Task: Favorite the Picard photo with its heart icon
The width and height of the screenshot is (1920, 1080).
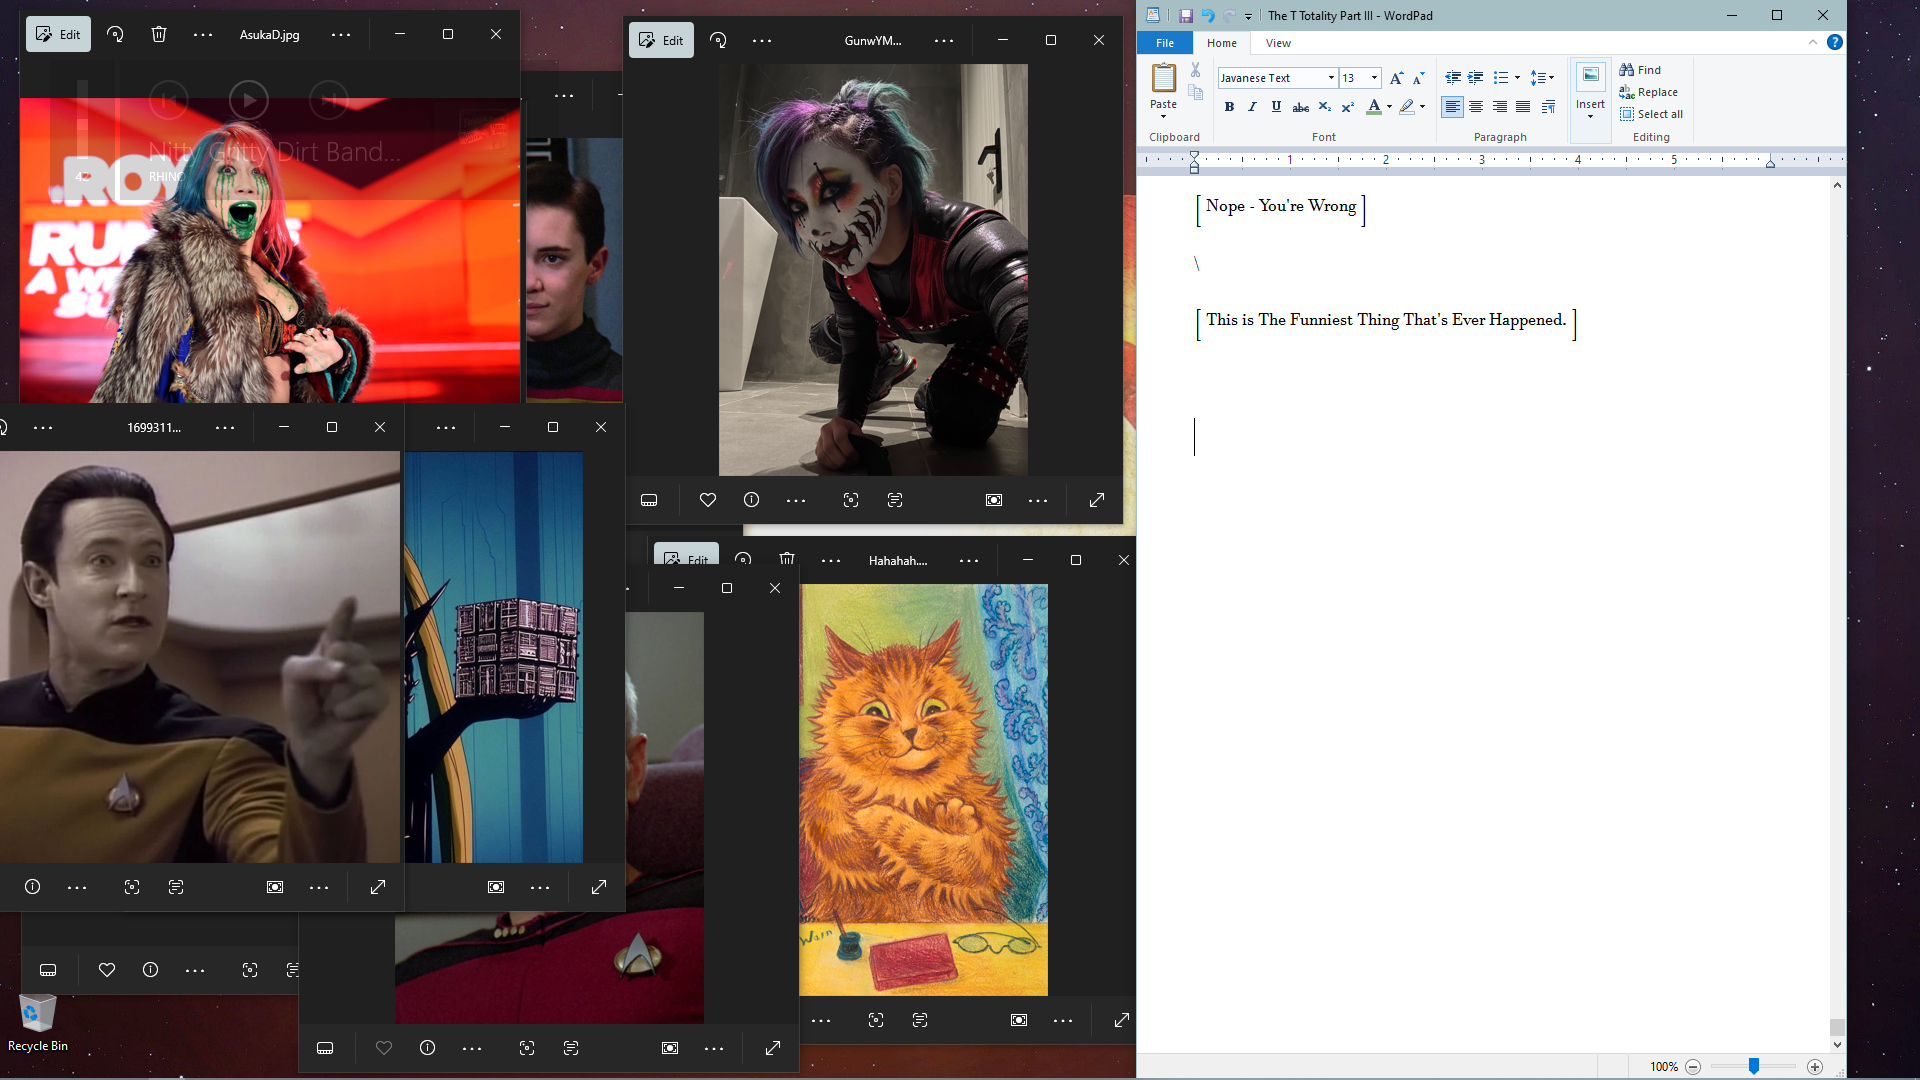Action: pos(384,1048)
